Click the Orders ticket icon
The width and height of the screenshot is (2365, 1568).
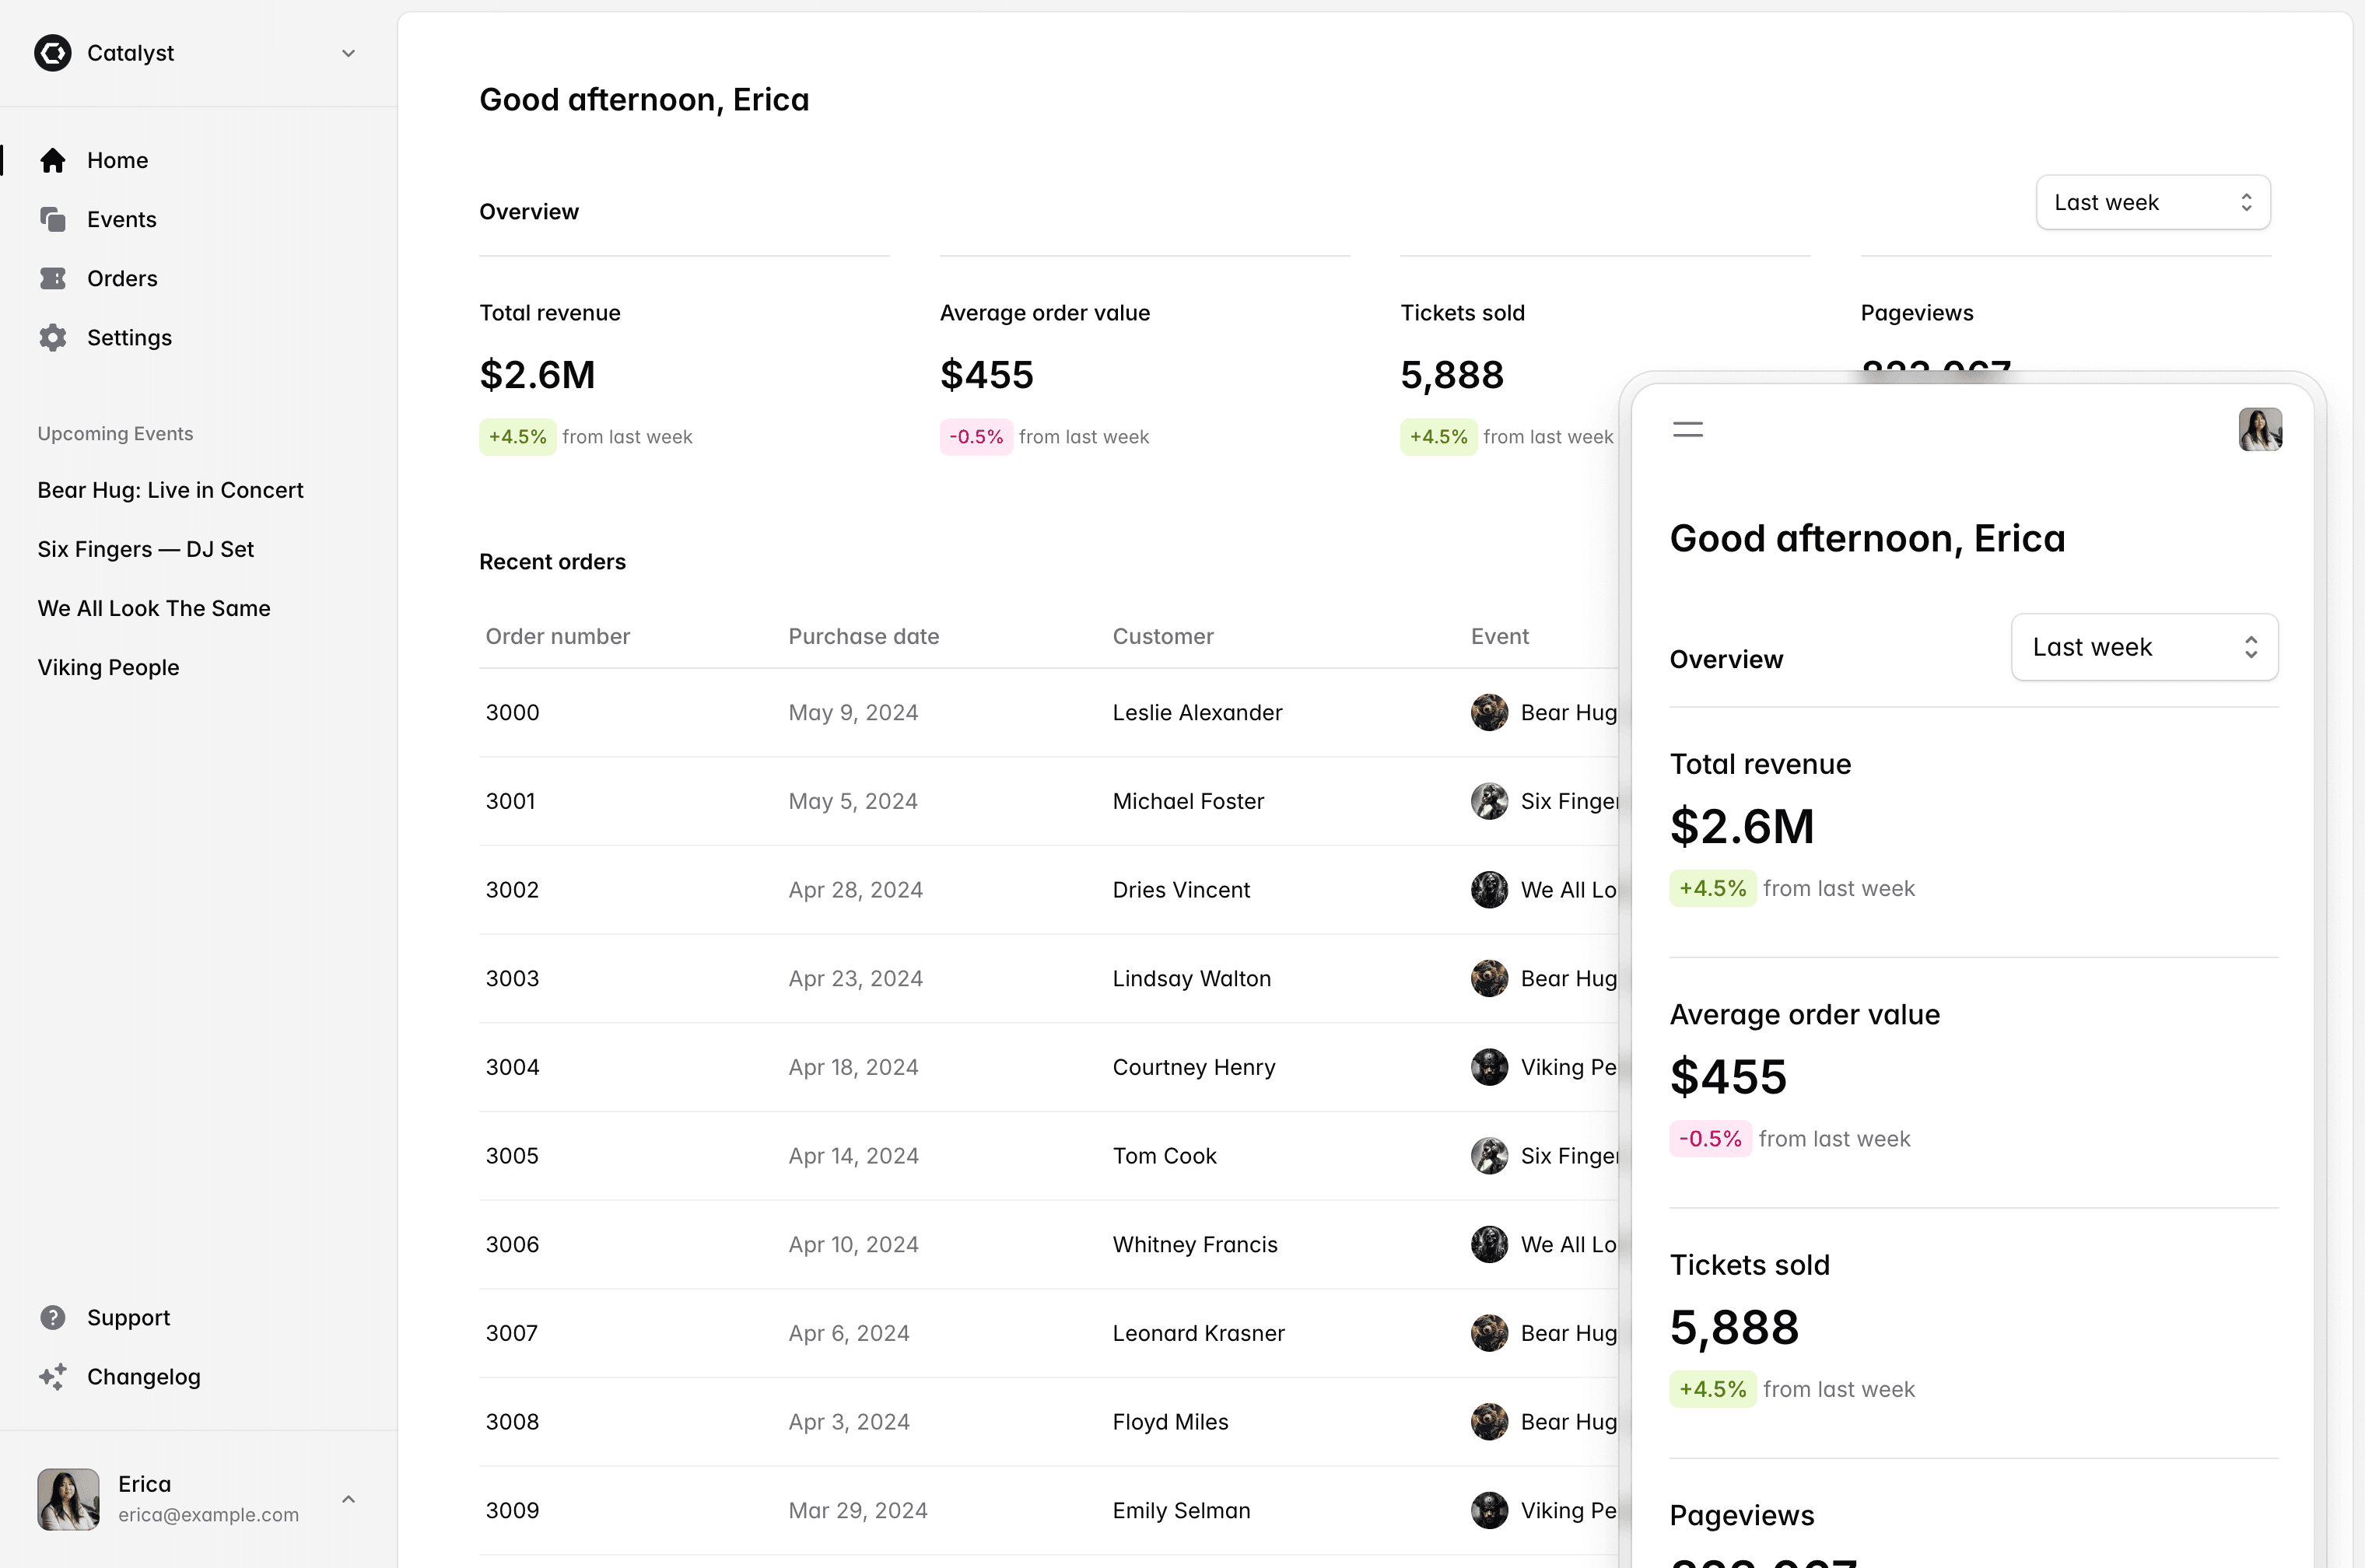[53, 278]
